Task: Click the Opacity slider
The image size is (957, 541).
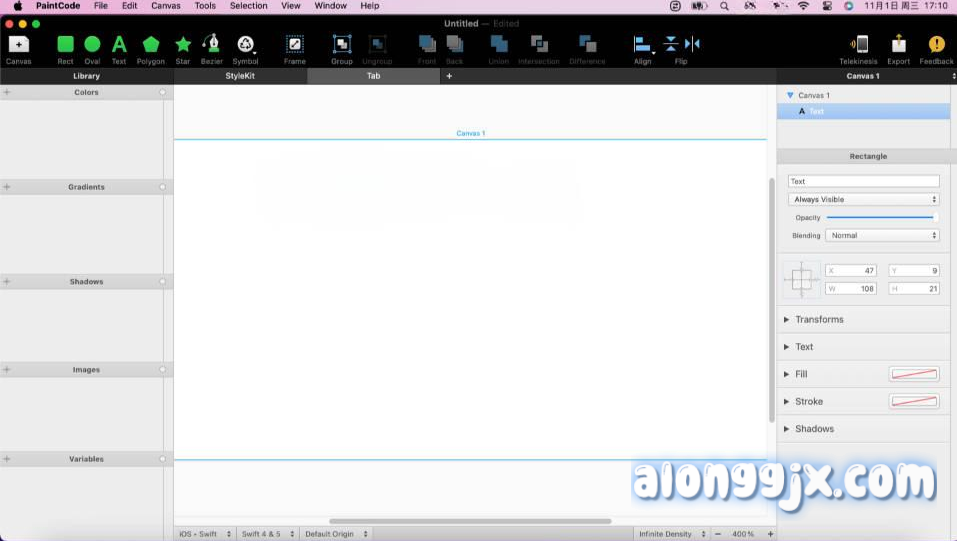Action: pos(880,217)
